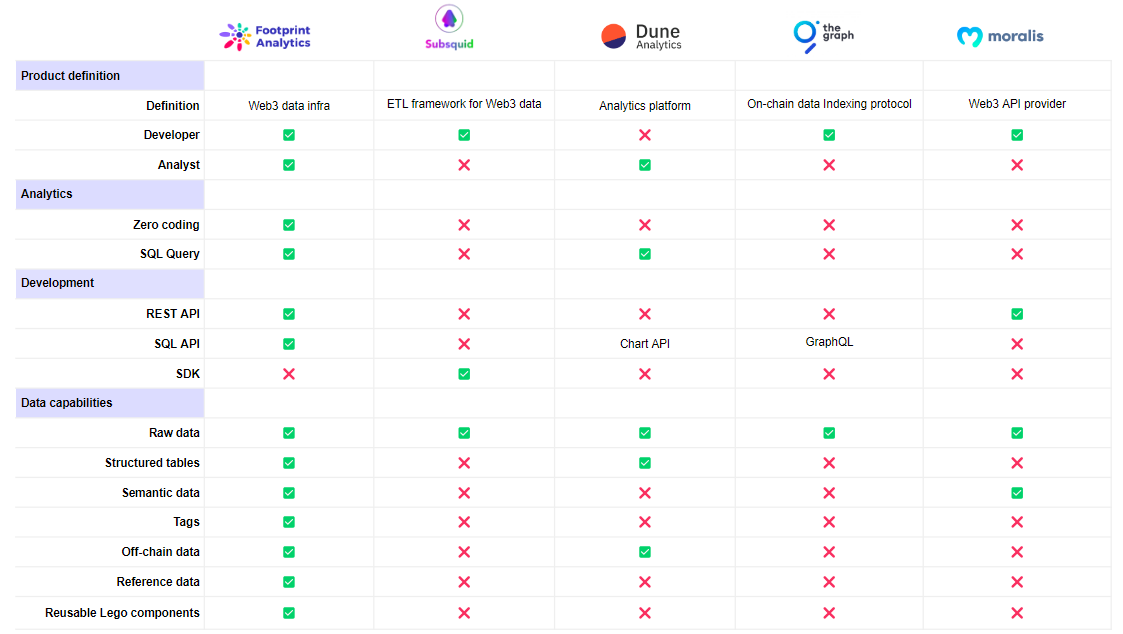Click the 'Web3 API provider' cell
This screenshot has height=634, width=1123.
point(1017,104)
